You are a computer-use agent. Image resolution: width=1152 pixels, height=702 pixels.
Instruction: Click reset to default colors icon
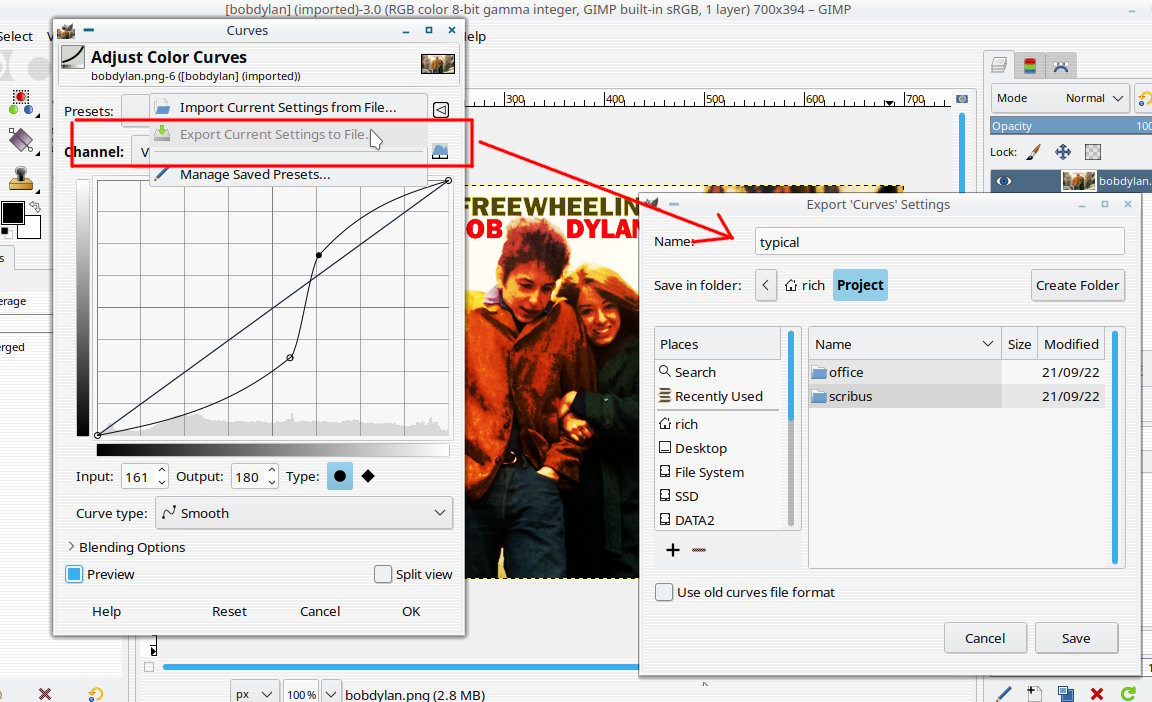[x=6, y=232]
